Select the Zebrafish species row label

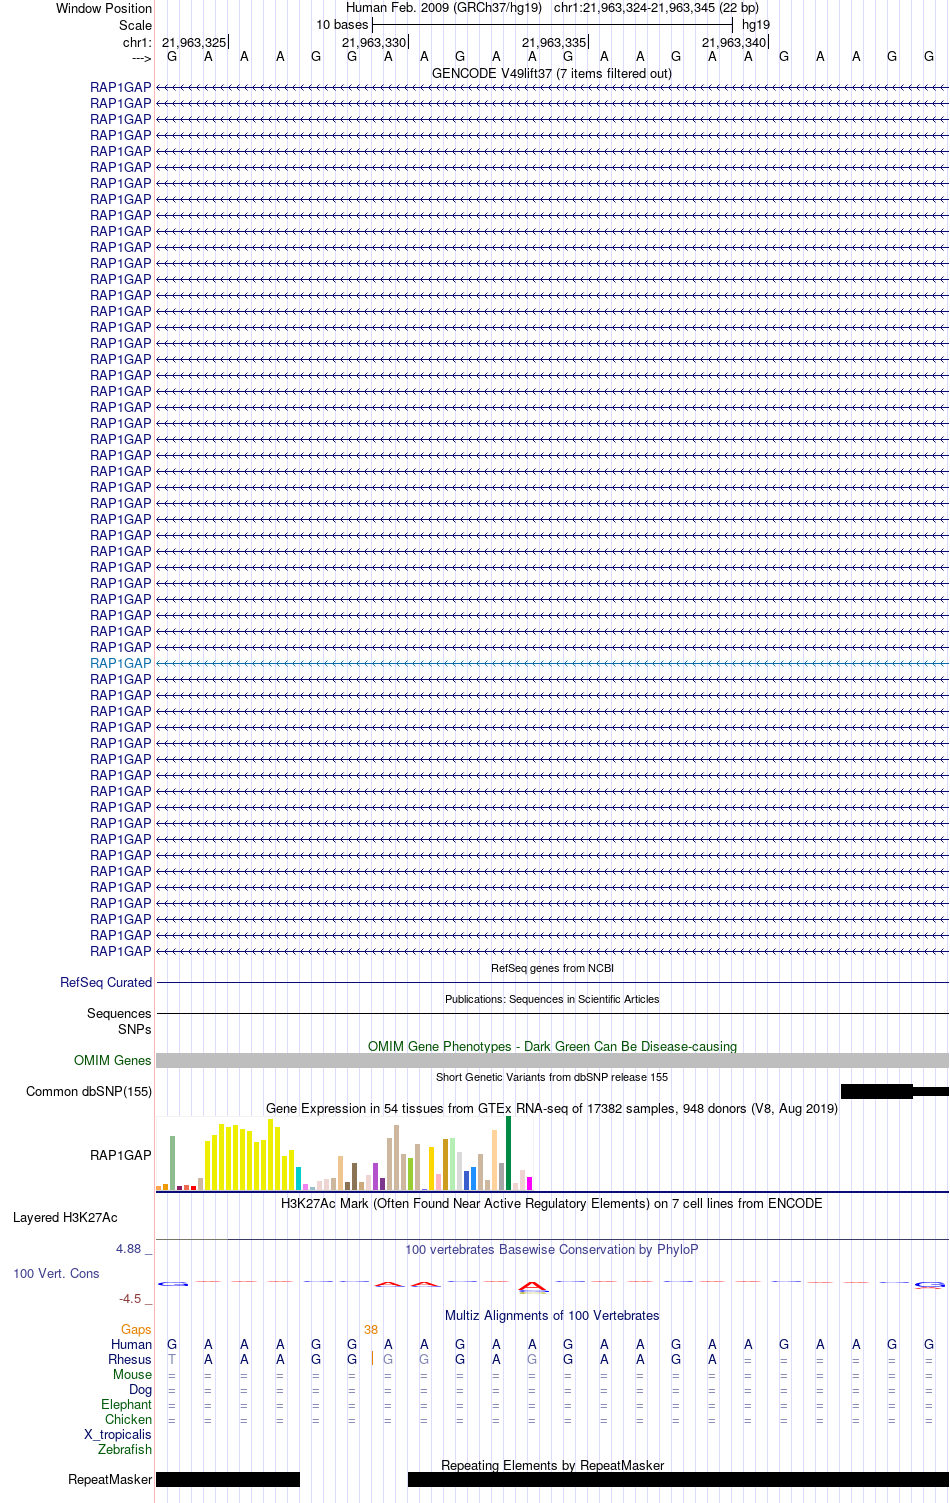click(x=125, y=1449)
